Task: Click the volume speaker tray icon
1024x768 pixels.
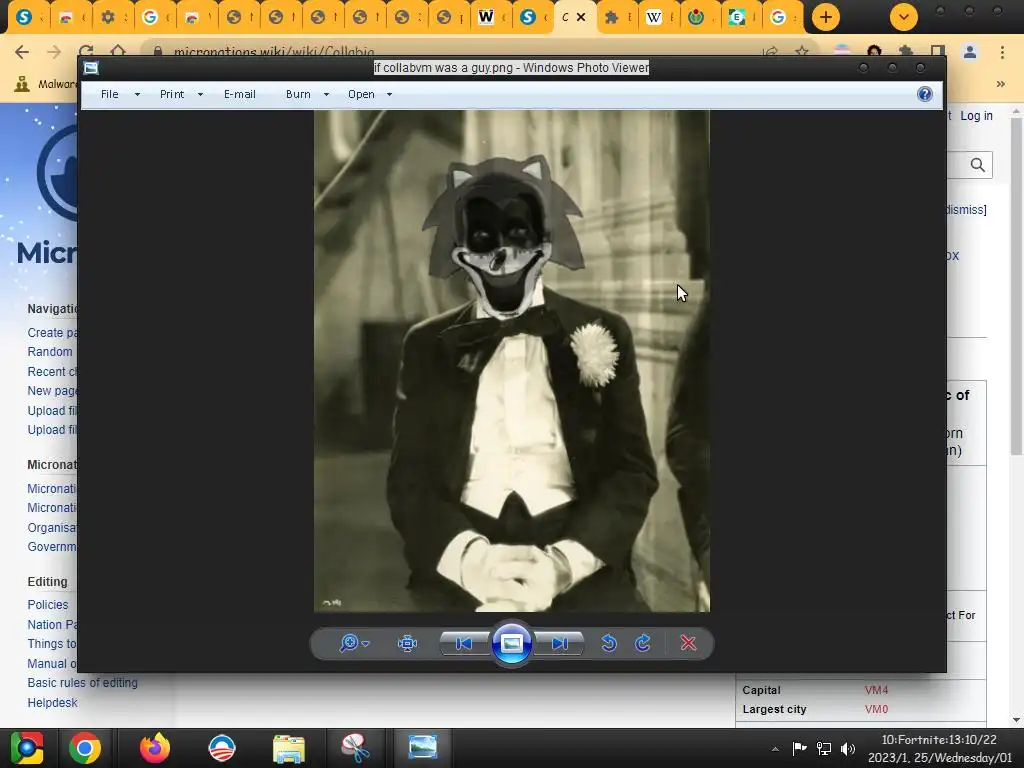Action: 848,748
